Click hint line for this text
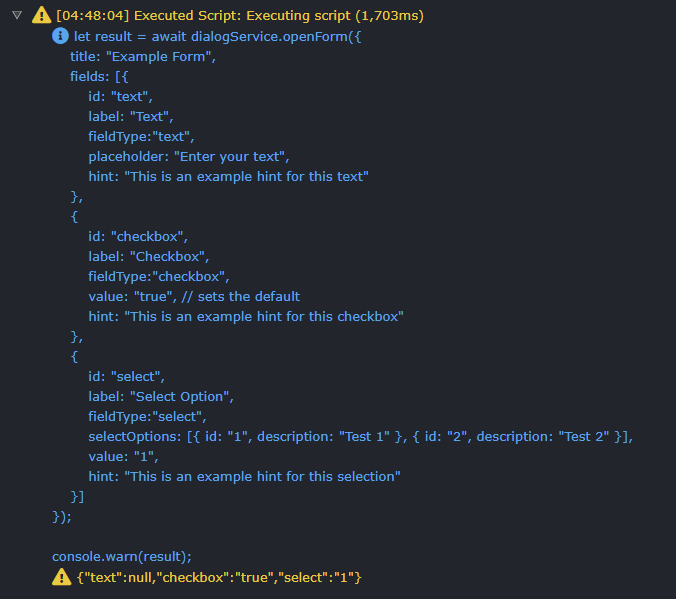 tap(228, 177)
